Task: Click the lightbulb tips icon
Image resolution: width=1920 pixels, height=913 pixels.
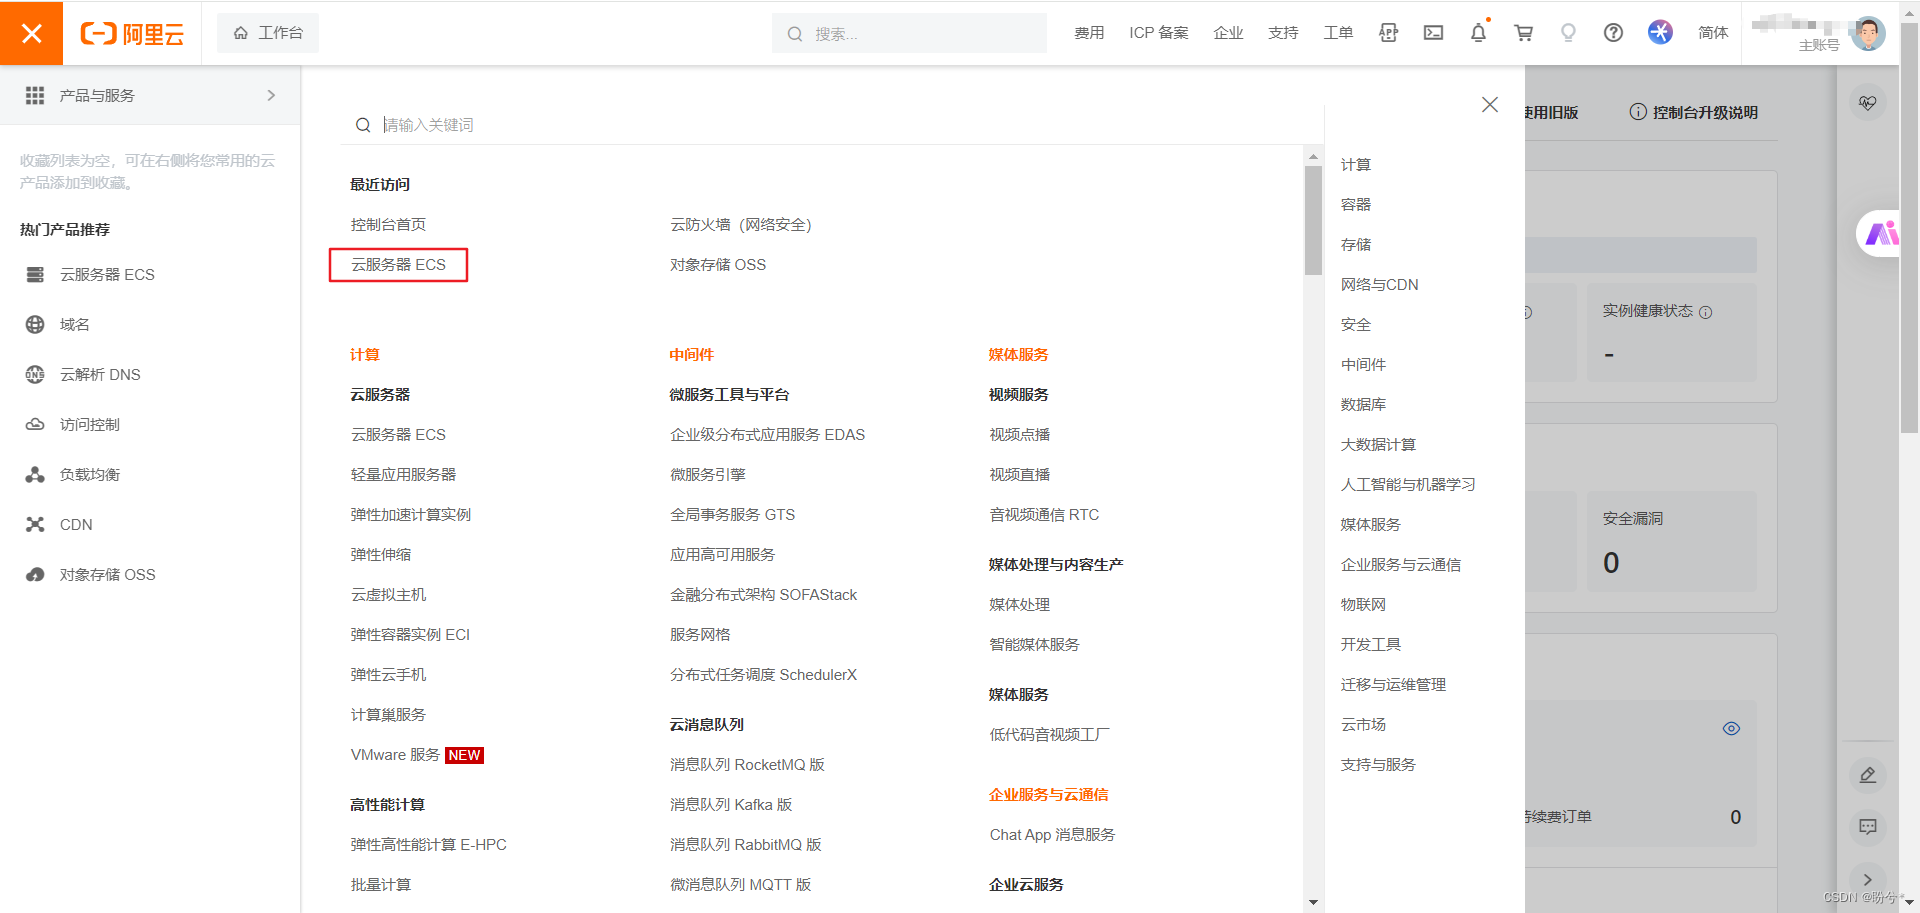Action: 1568,33
